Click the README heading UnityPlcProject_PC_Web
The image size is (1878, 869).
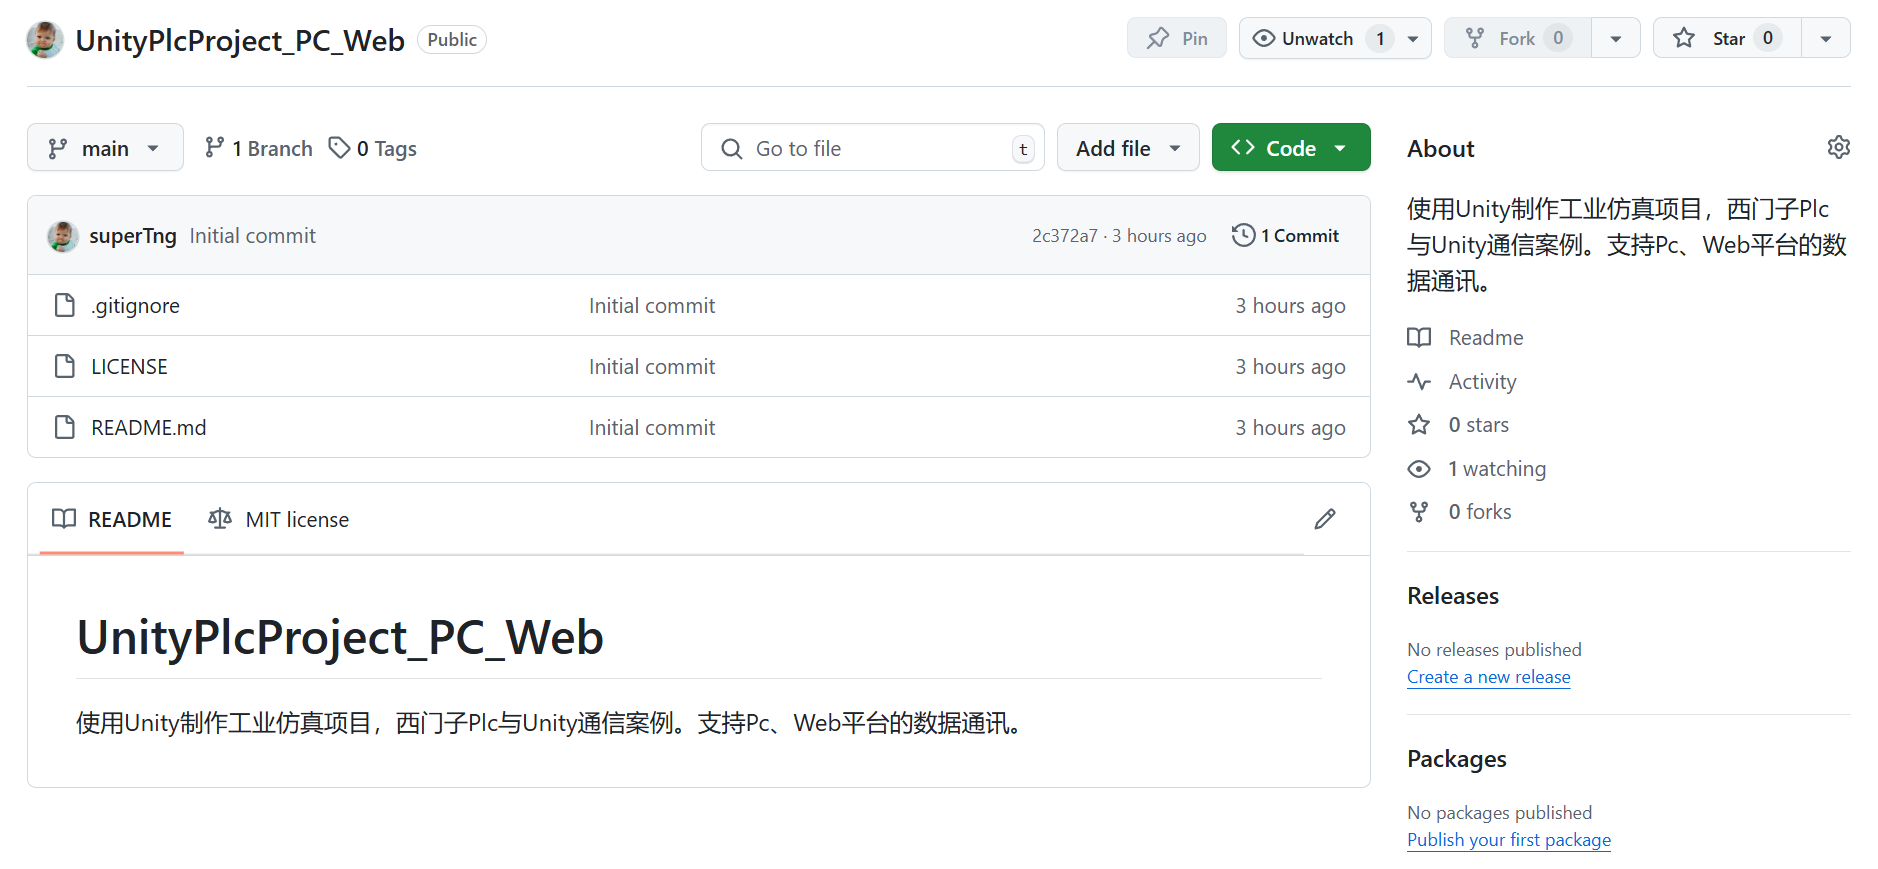(x=340, y=638)
